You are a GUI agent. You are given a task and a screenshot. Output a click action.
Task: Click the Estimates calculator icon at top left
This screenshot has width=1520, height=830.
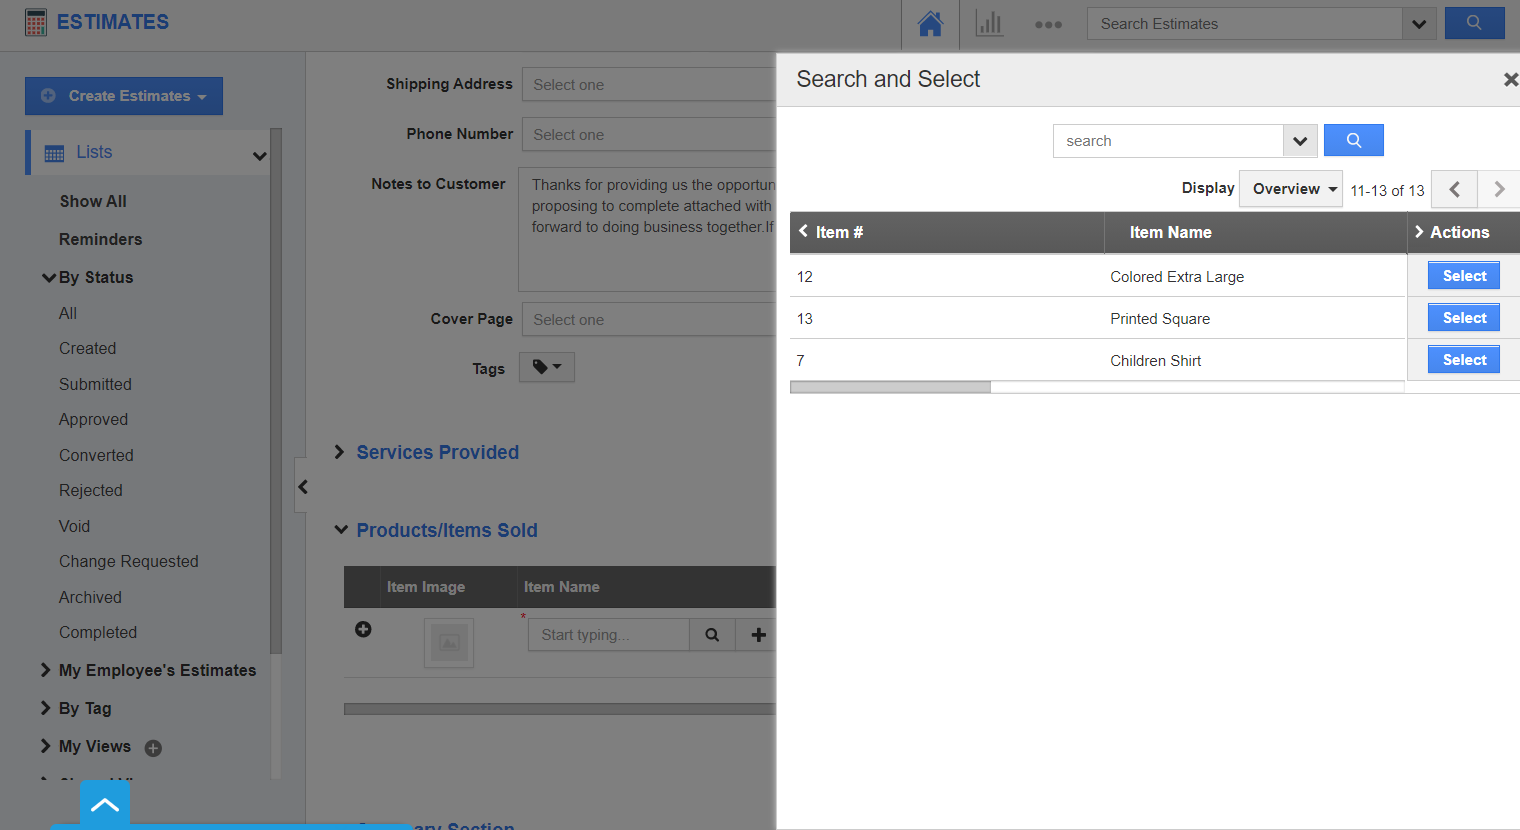tap(35, 21)
